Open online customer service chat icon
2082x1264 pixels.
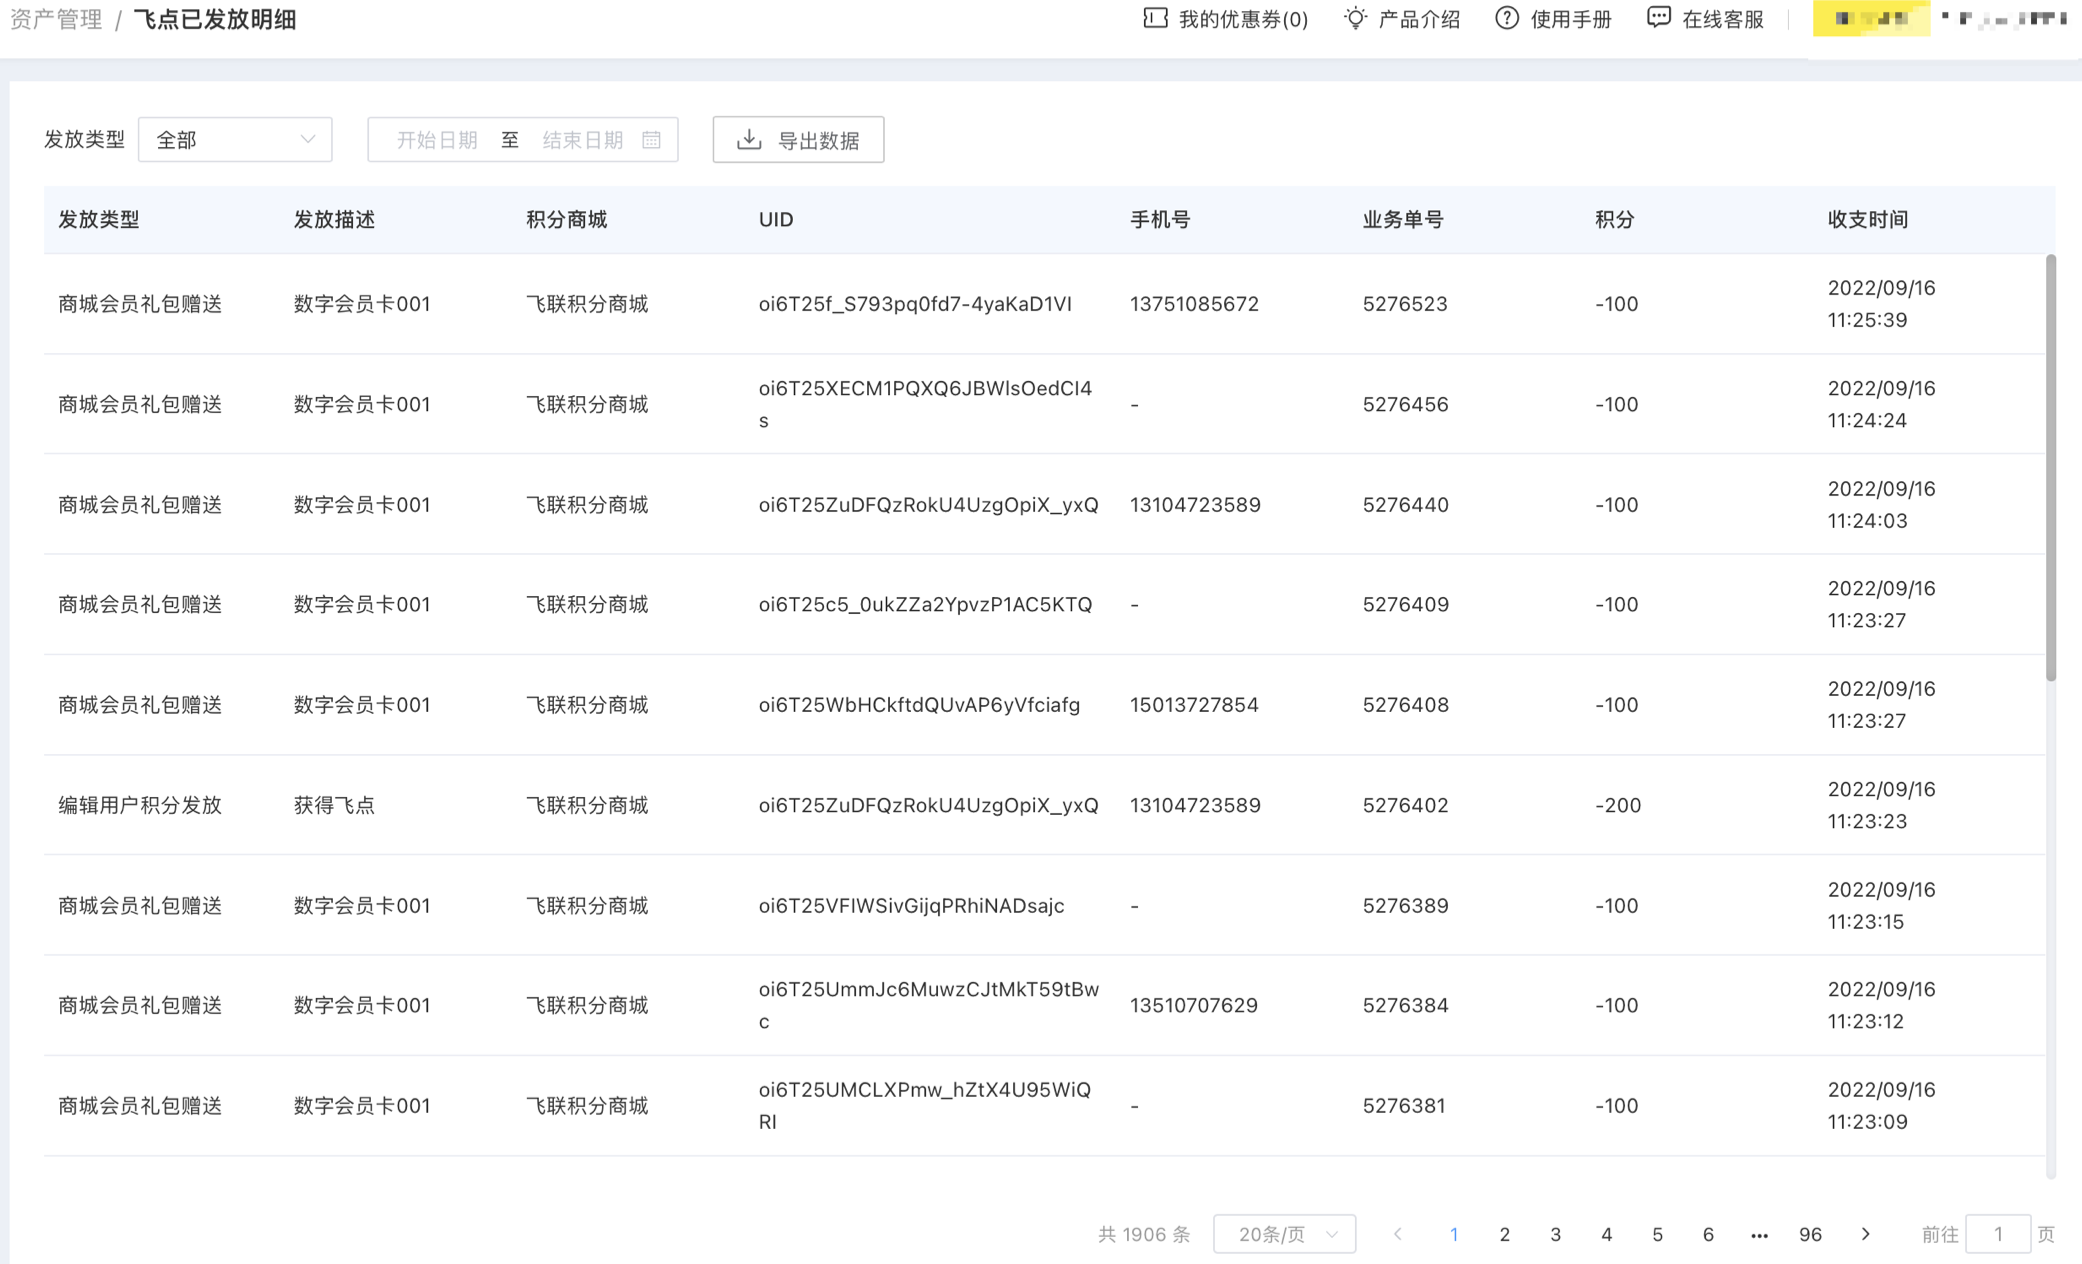pos(1658,18)
